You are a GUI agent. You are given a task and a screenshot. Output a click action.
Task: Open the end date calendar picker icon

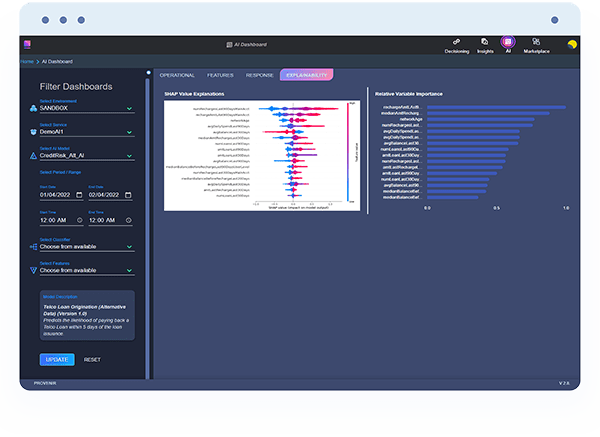pyautogui.click(x=128, y=195)
